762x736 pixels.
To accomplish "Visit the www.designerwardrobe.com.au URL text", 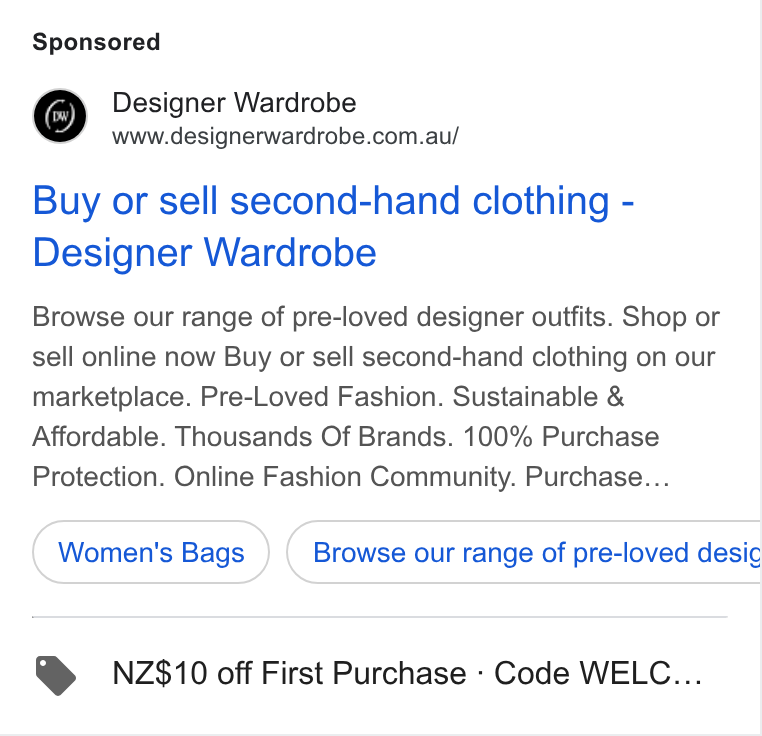I will (x=285, y=136).
